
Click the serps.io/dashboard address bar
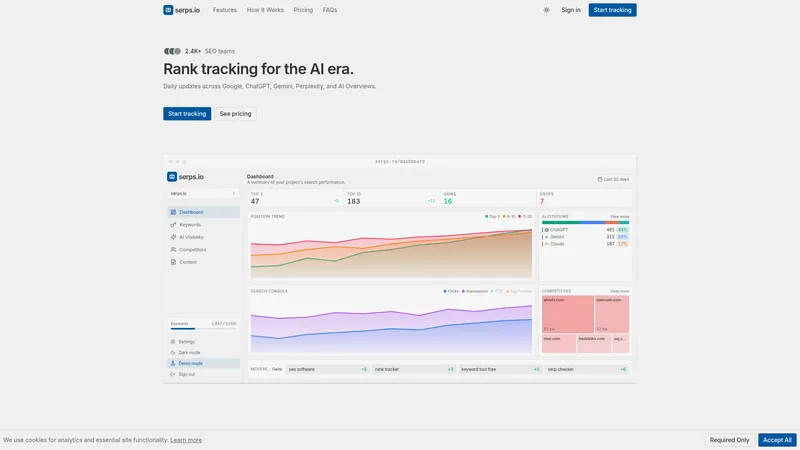(400, 161)
